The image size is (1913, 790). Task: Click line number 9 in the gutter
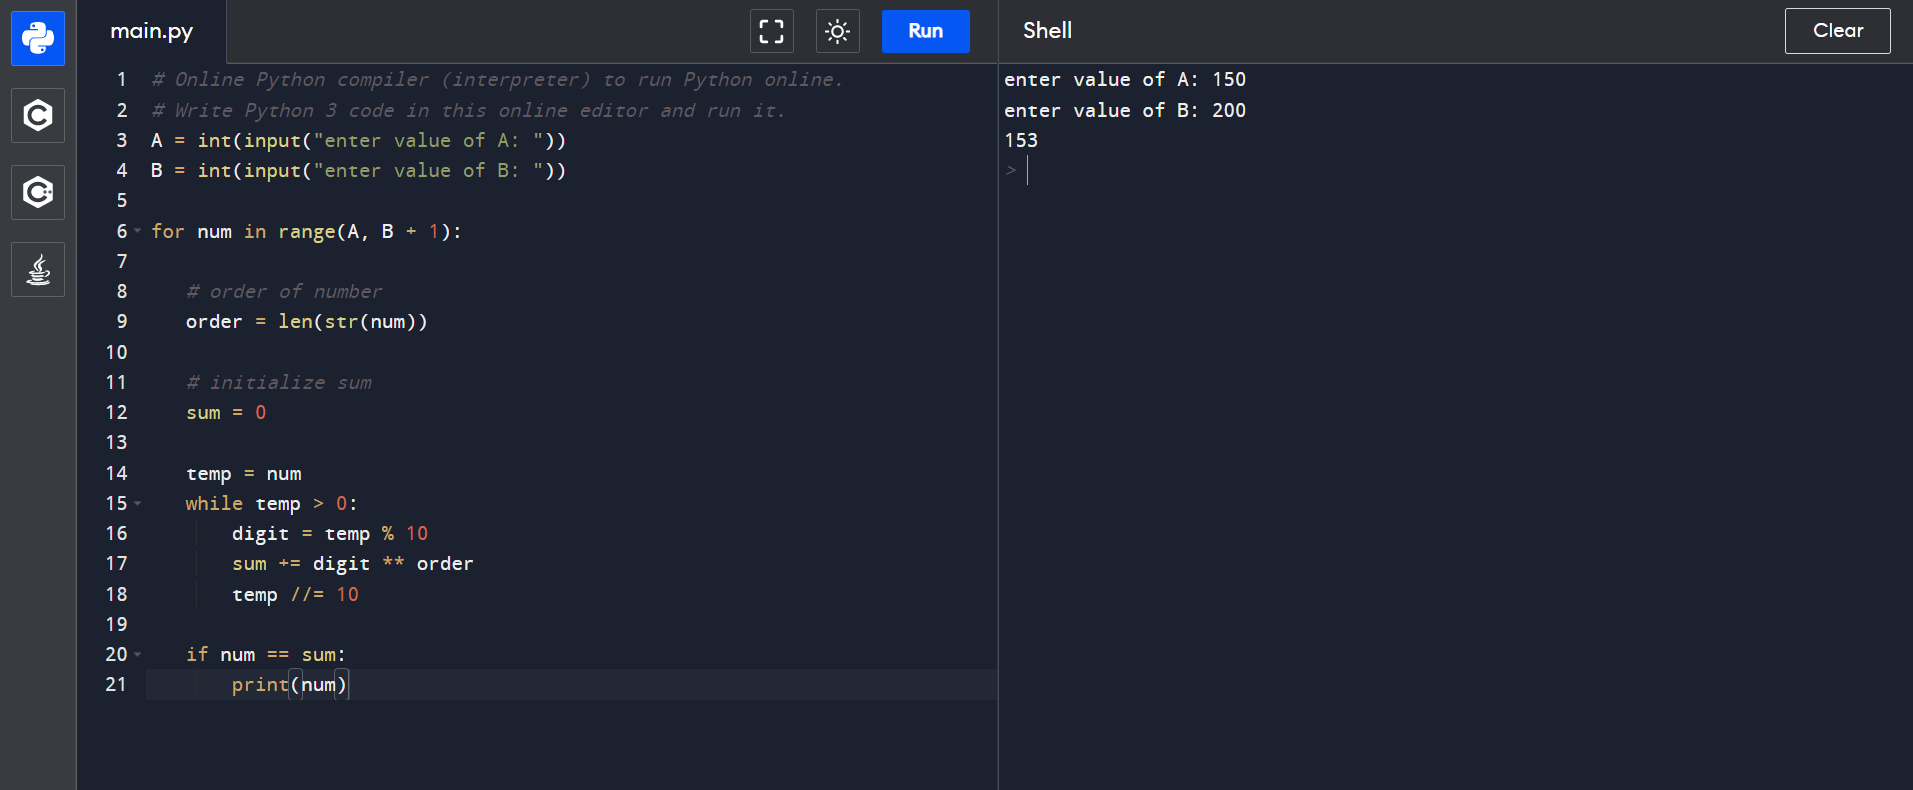(122, 322)
